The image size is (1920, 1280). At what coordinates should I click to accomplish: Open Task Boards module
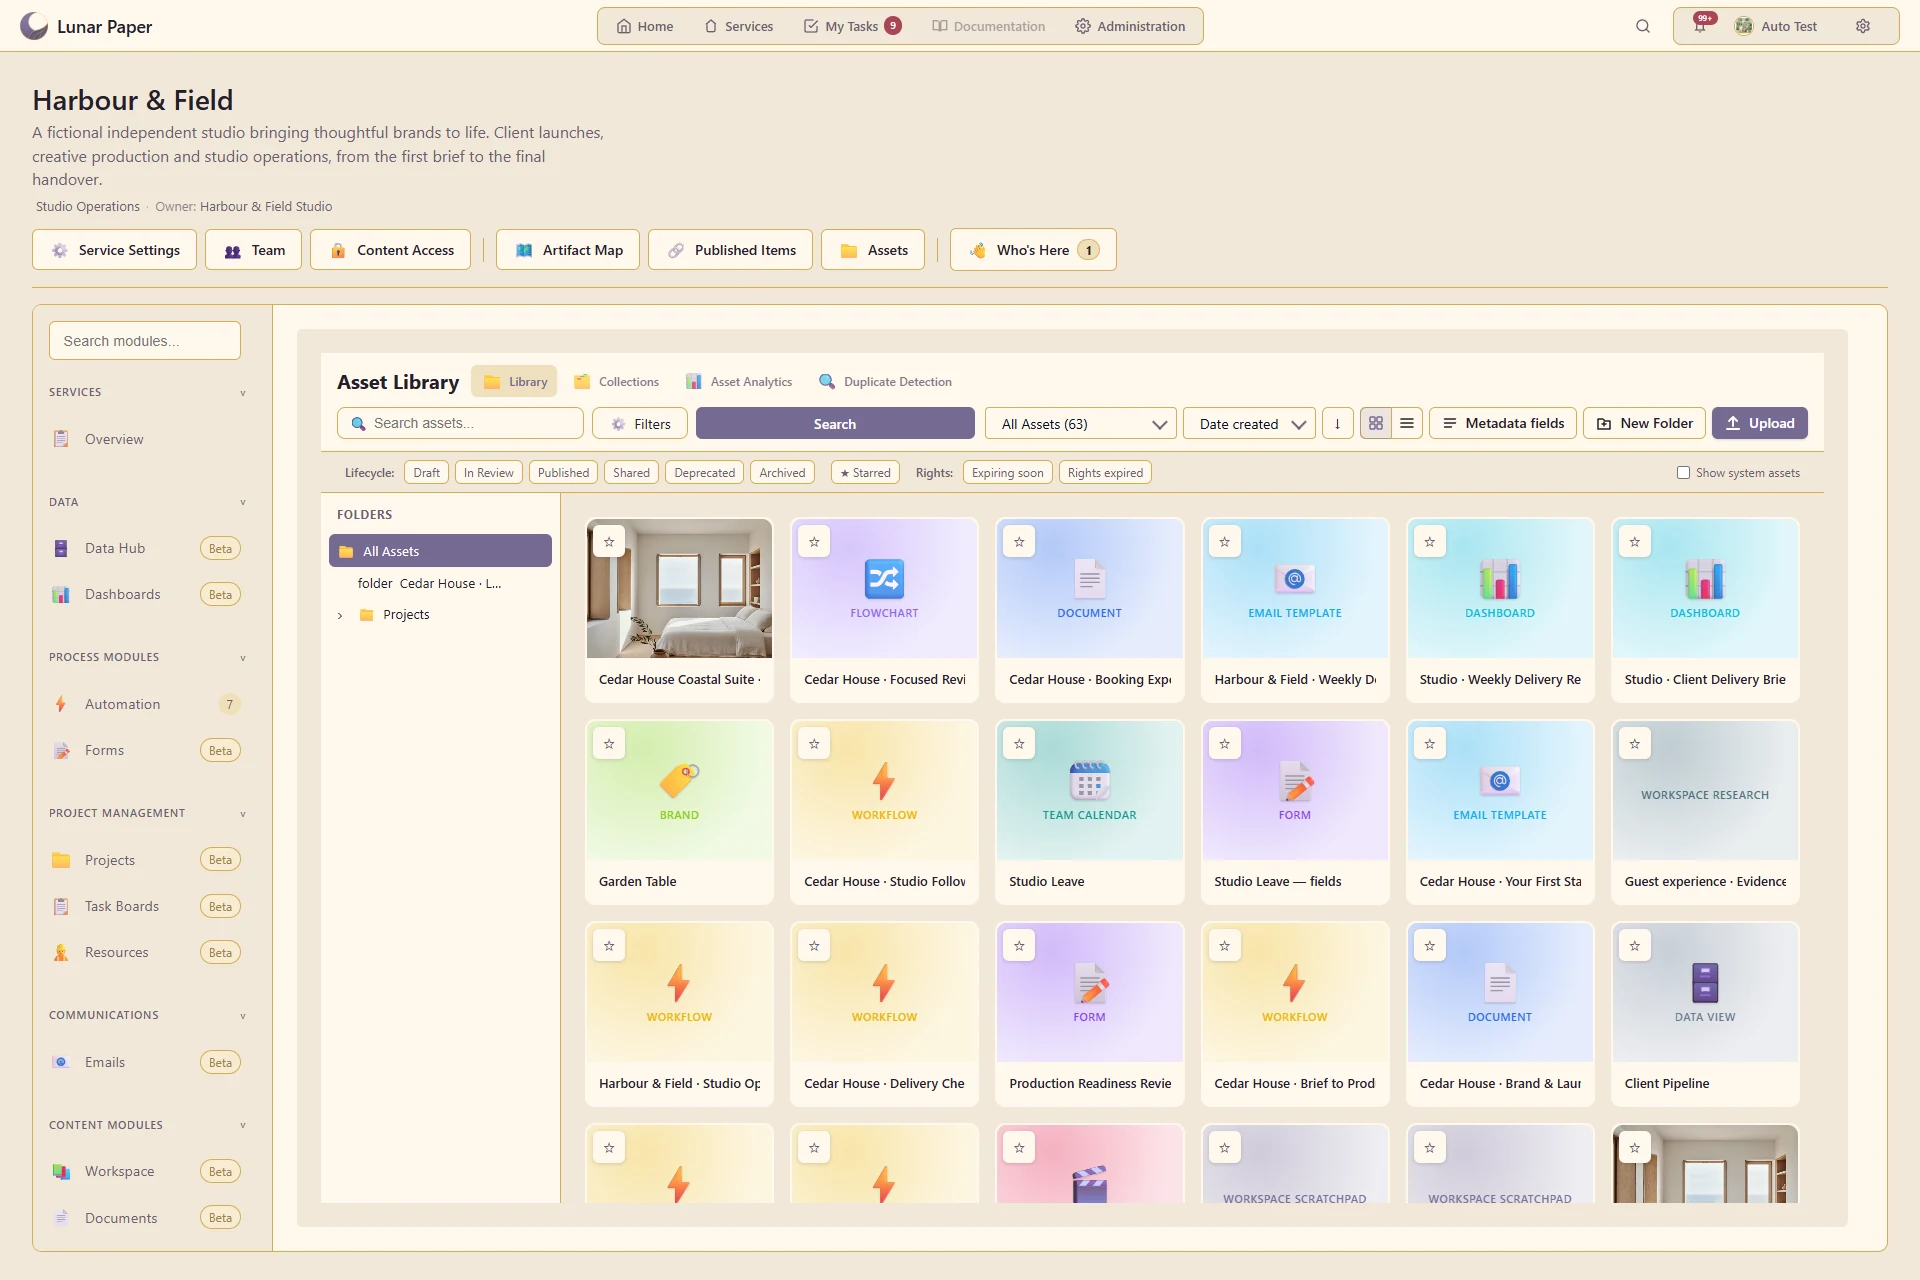click(145, 906)
